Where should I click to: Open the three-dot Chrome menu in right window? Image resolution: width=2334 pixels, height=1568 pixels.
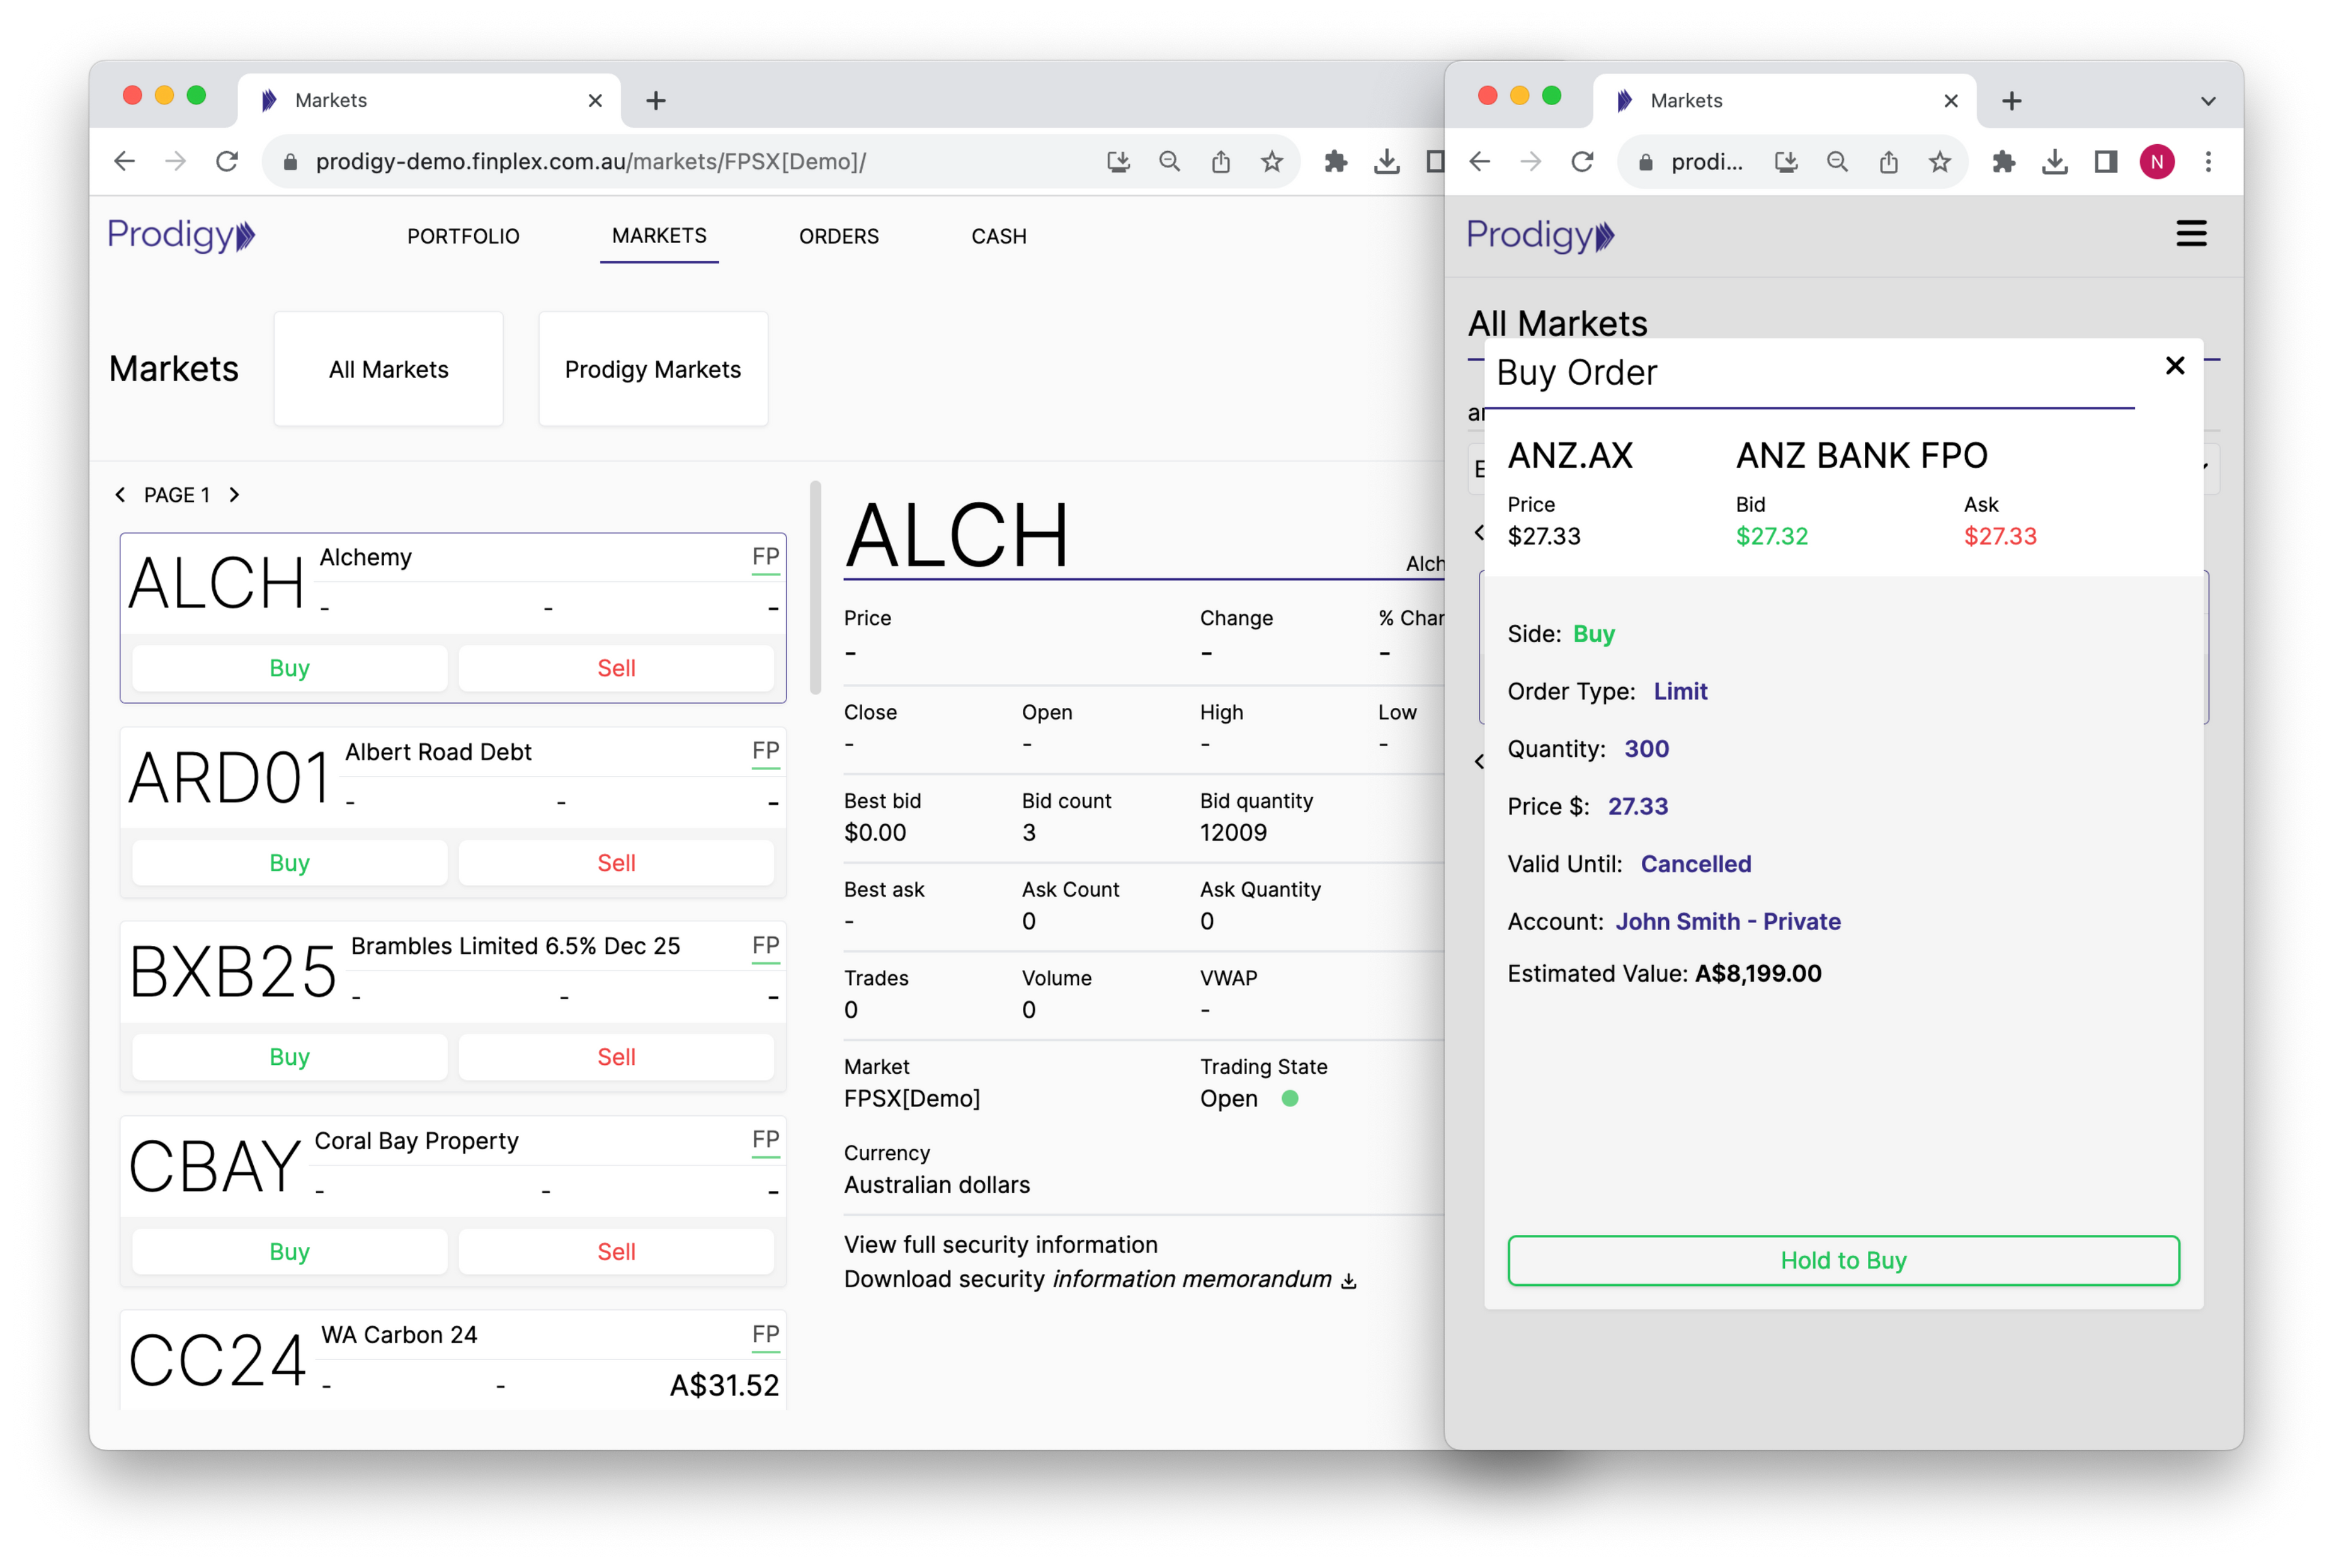tap(2208, 162)
